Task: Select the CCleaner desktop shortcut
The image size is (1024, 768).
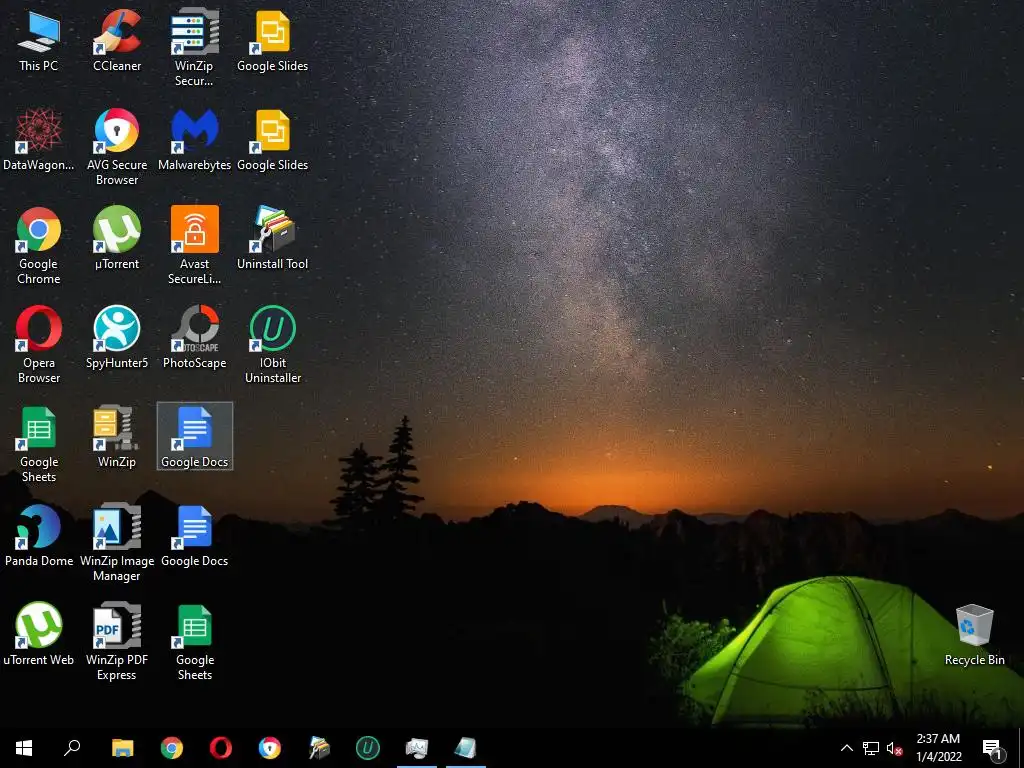Action: point(117,41)
